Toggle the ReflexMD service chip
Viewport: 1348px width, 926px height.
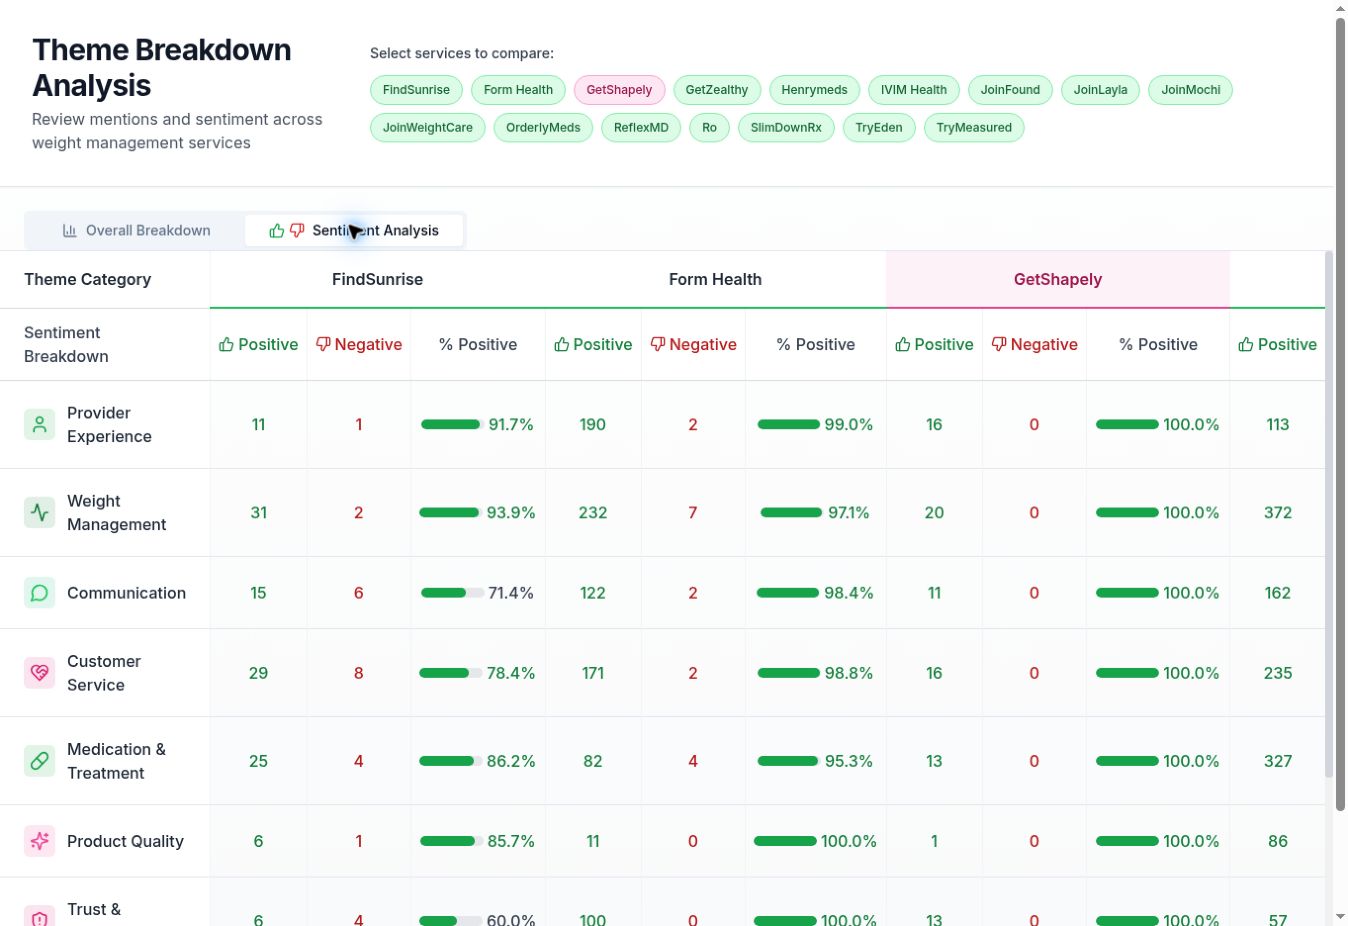click(x=641, y=128)
